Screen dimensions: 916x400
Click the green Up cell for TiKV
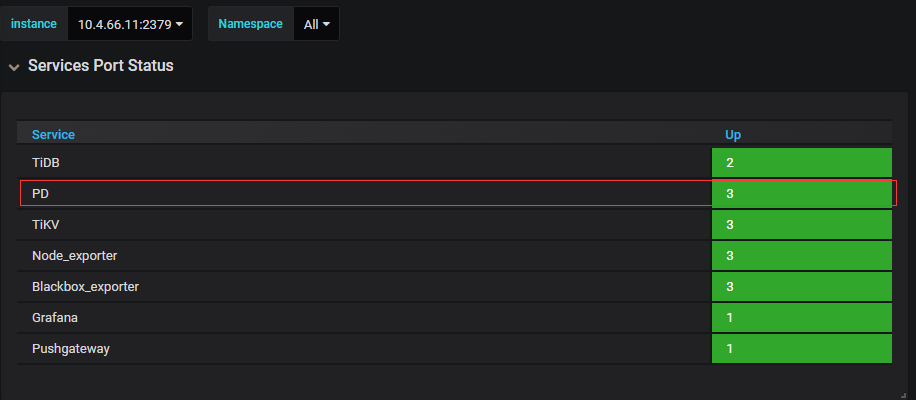tap(801, 225)
